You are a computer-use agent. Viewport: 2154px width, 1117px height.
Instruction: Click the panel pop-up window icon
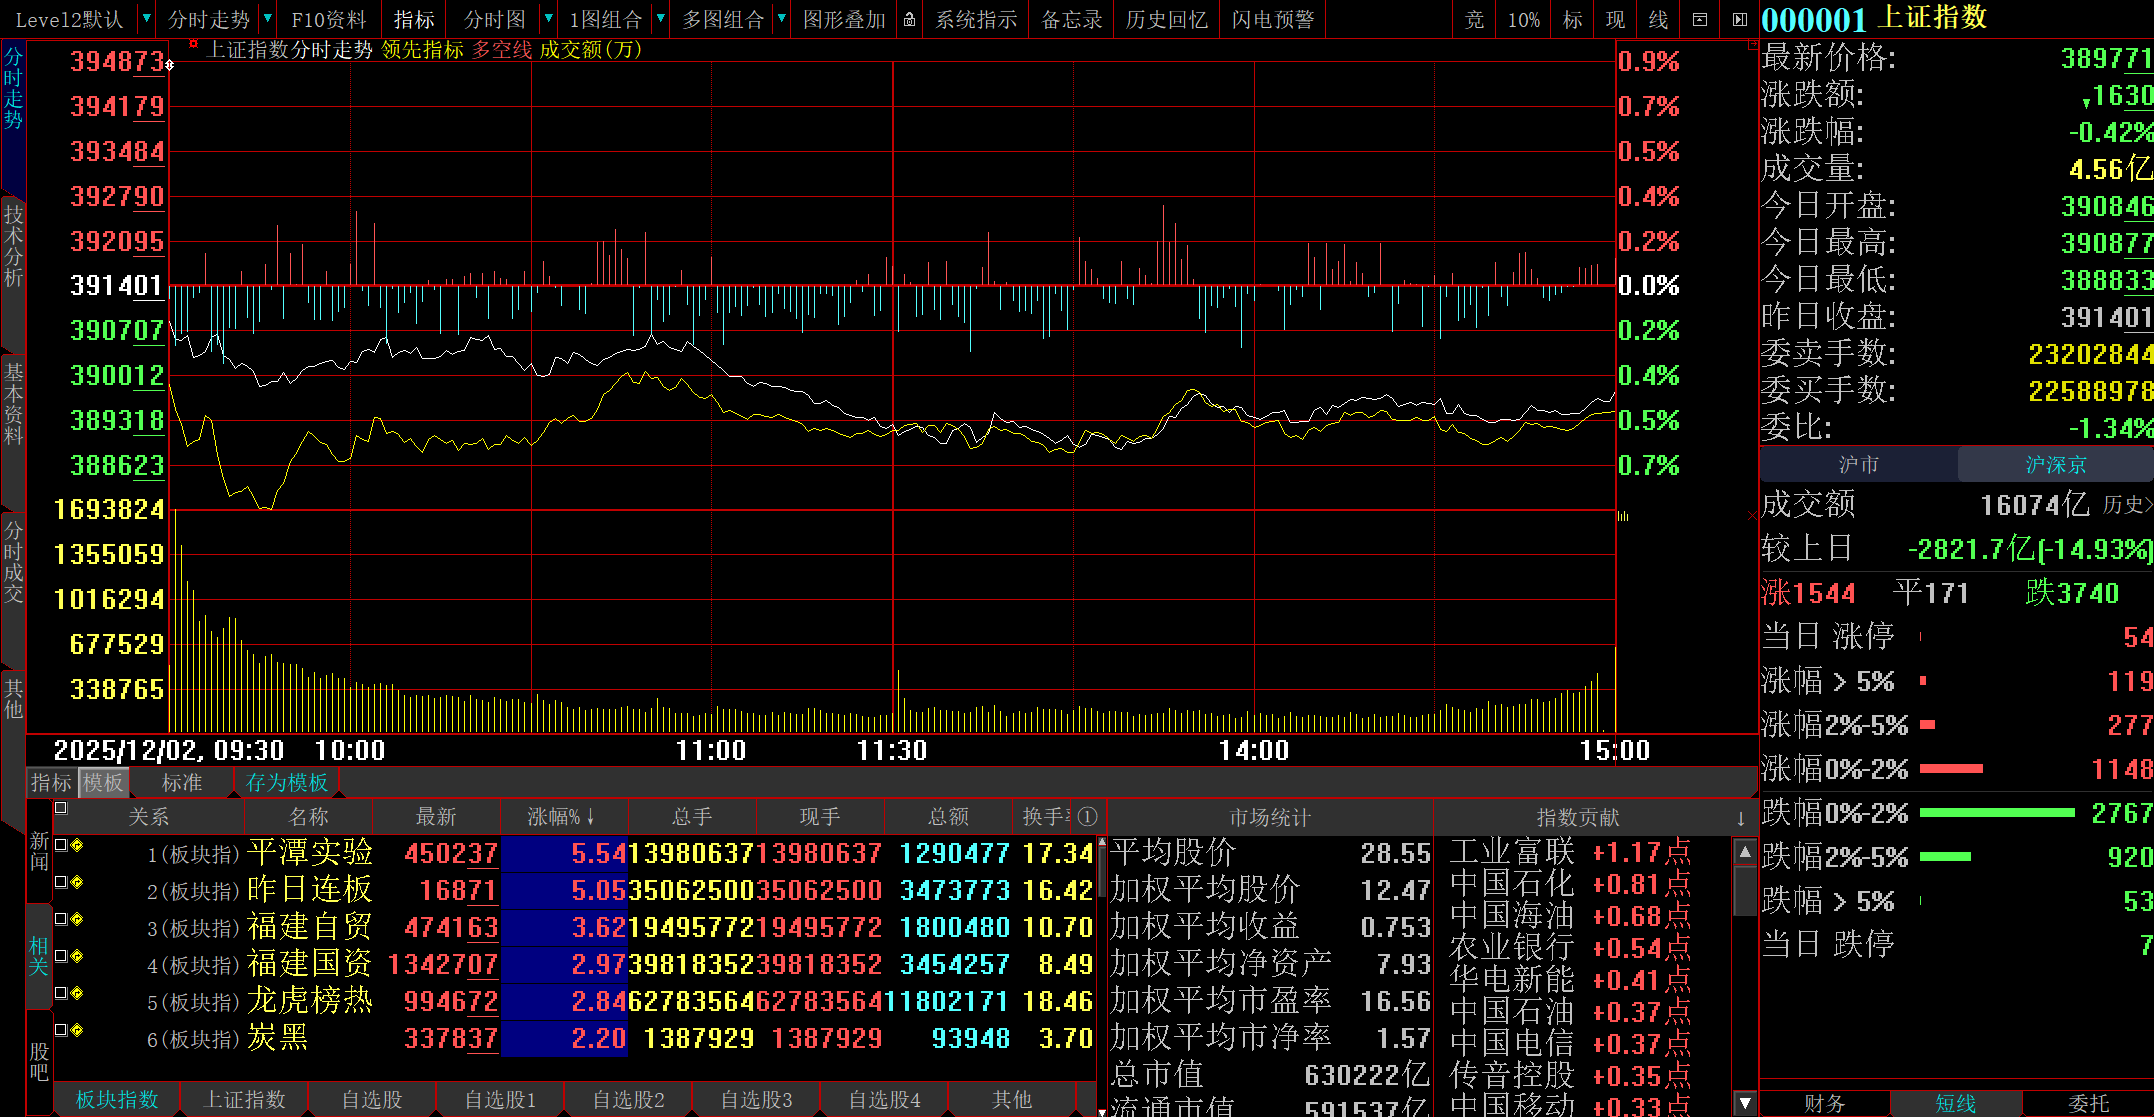(1699, 20)
